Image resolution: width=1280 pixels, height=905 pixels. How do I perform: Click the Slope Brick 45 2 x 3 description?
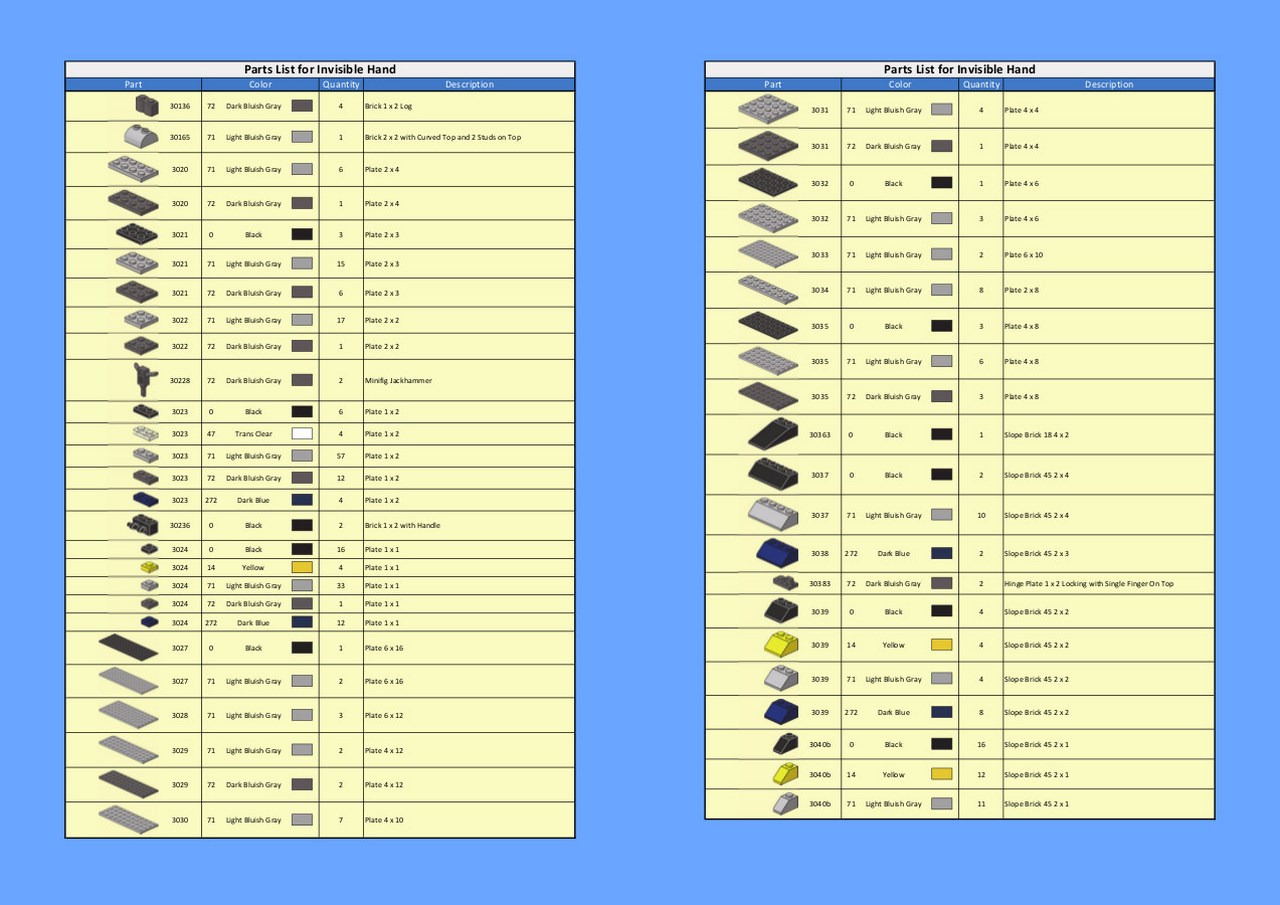point(1036,553)
